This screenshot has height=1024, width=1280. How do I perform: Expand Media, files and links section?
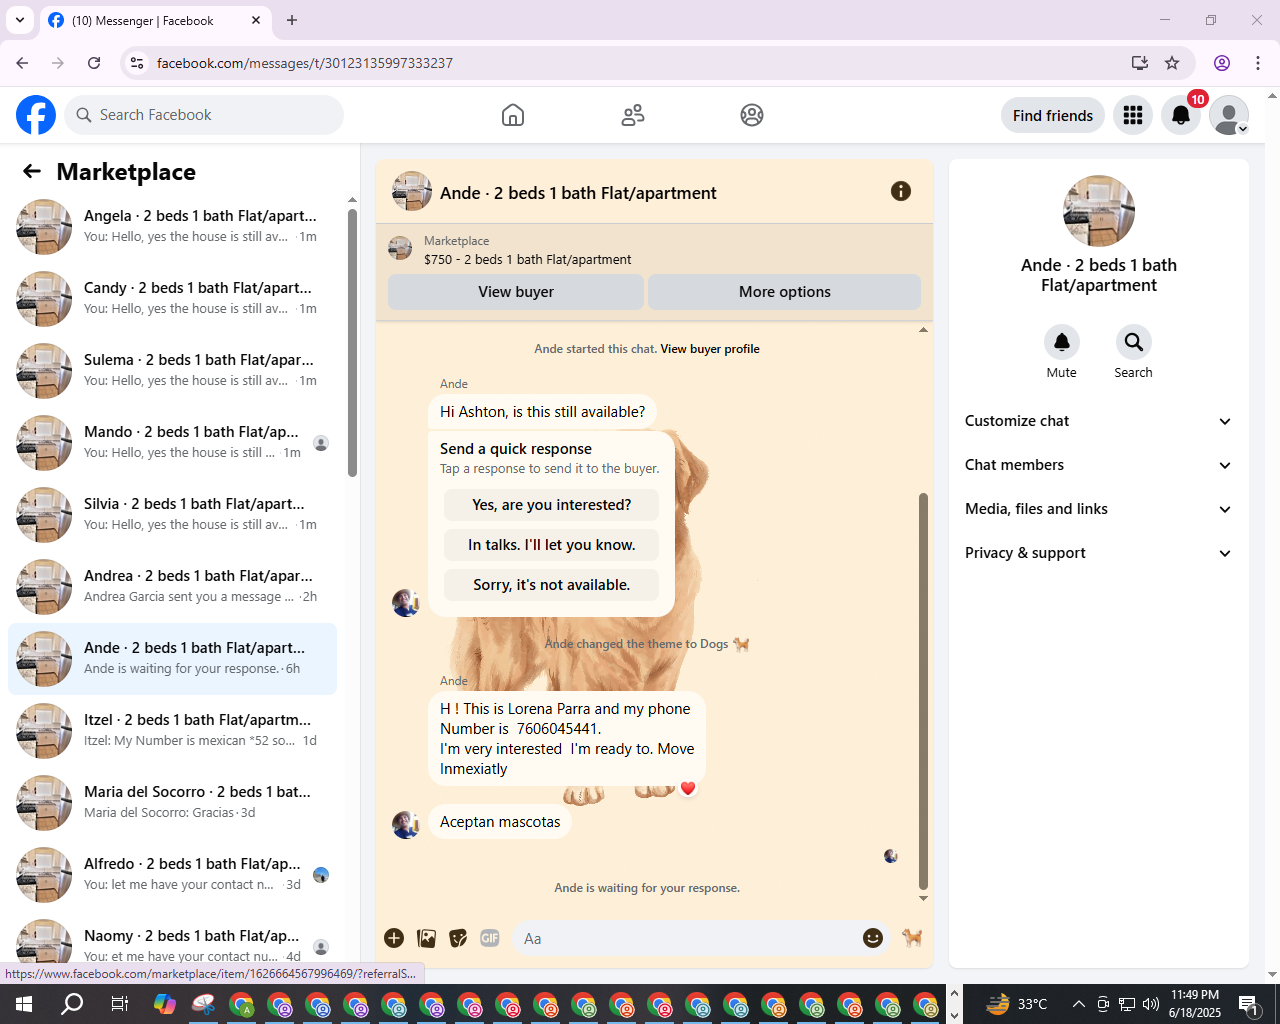1098,509
